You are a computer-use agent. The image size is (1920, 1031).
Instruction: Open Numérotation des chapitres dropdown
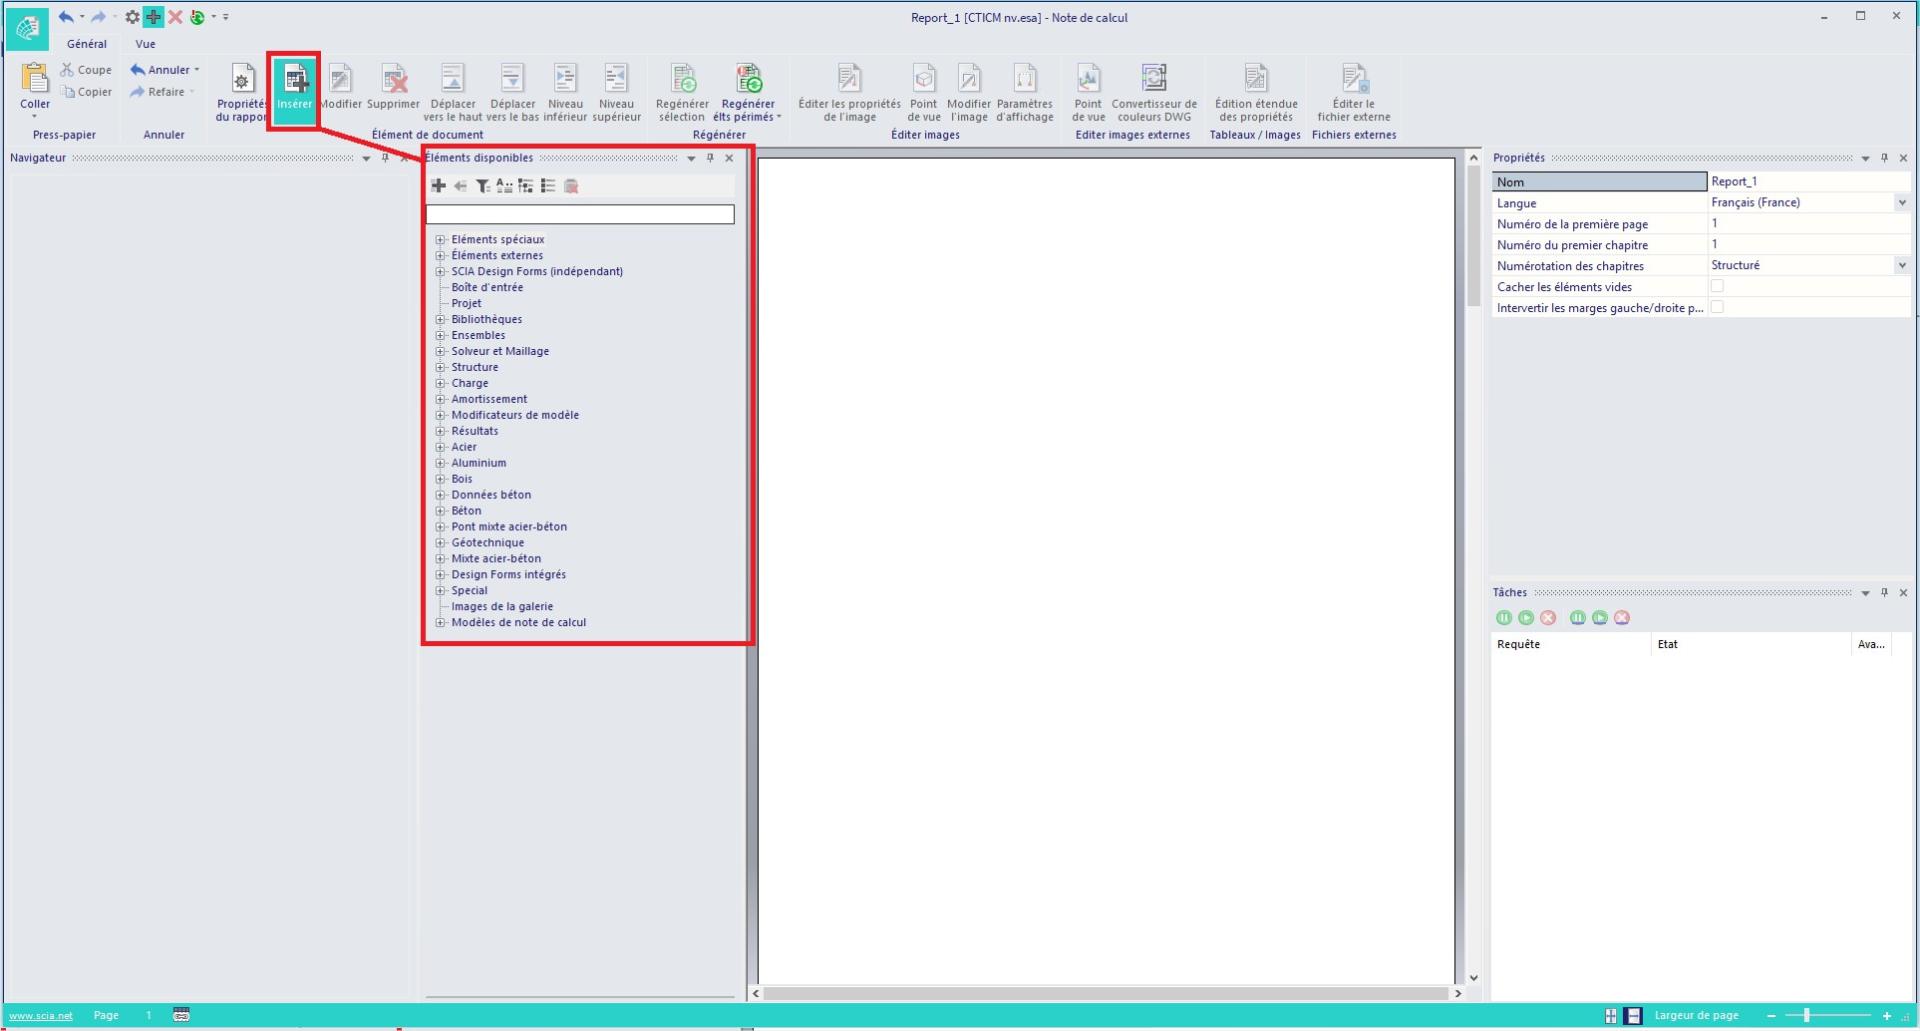click(1901, 266)
